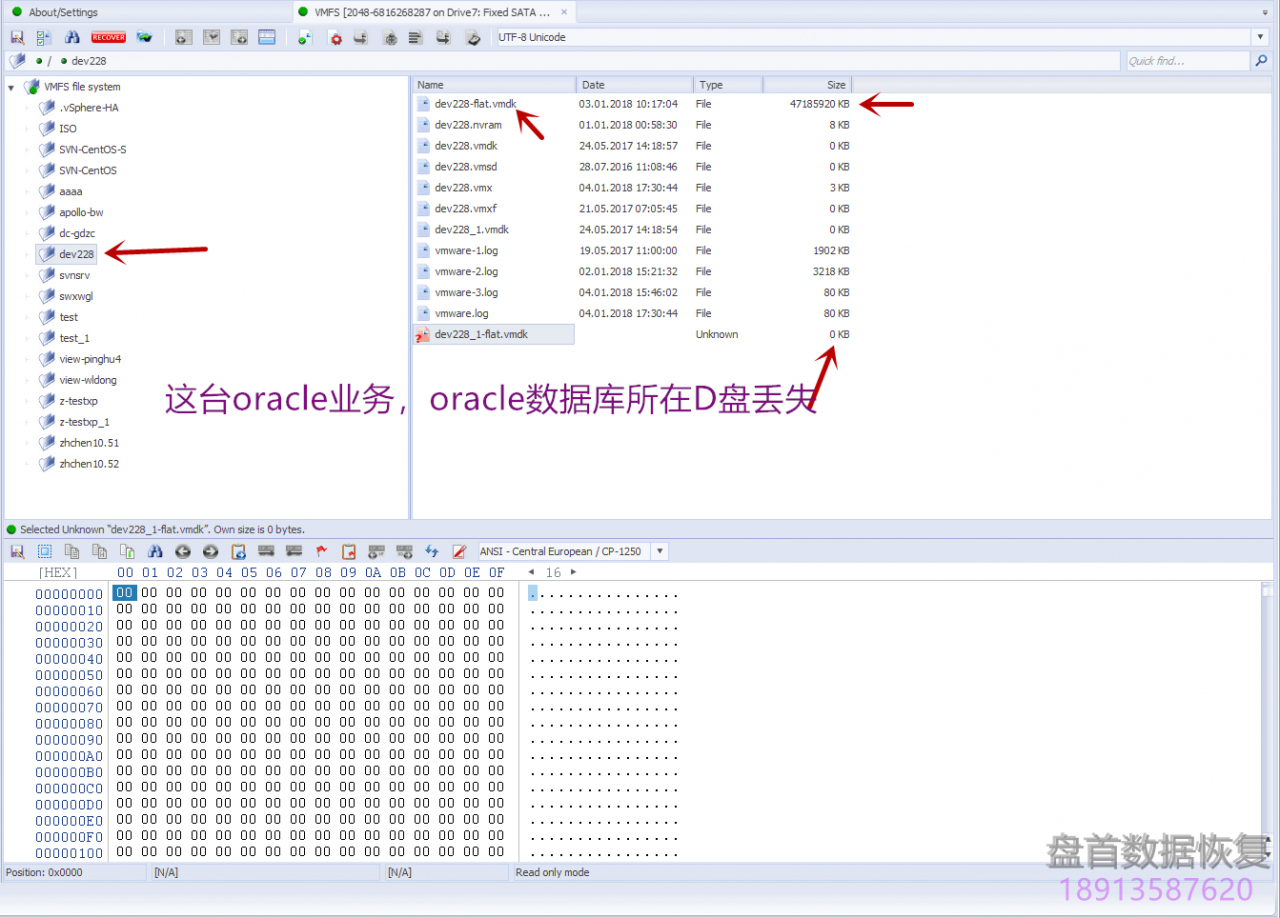Select the z-testxp_1 folder in tree
Viewport: 1280px width, 918px height.
point(84,422)
